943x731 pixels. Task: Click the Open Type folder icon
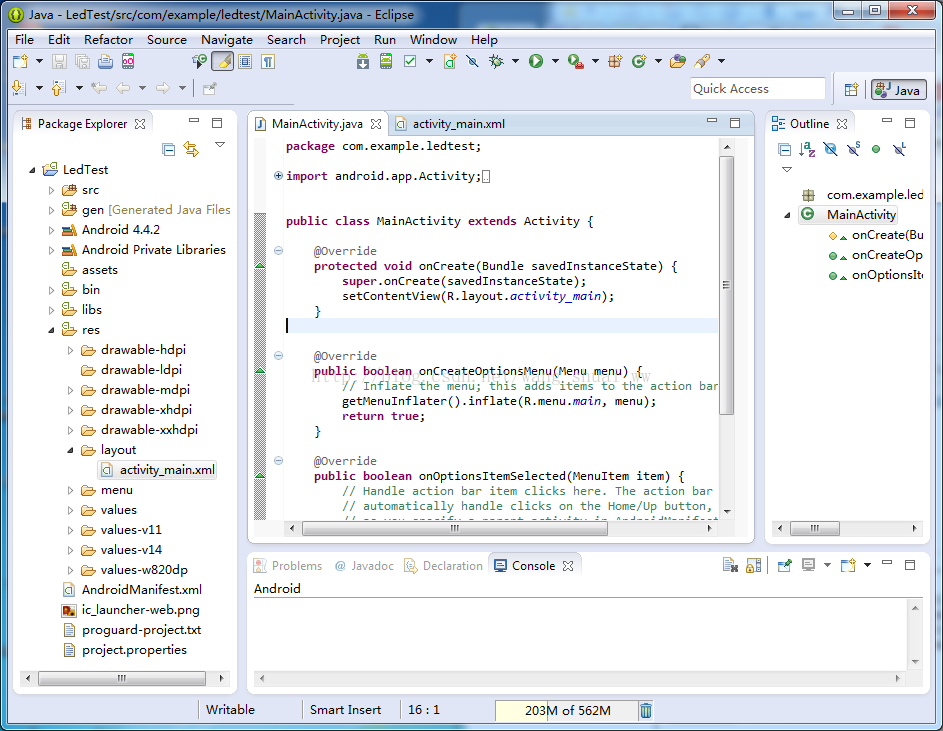[x=678, y=61]
